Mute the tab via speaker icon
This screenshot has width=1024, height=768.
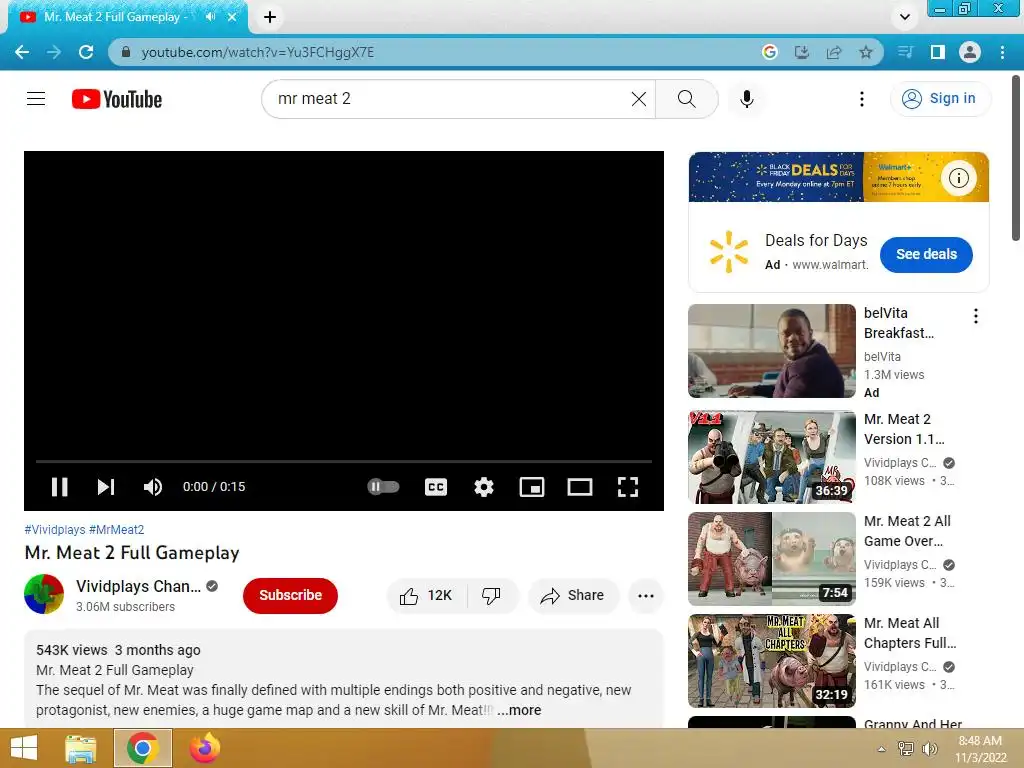click(x=210, y=17)
